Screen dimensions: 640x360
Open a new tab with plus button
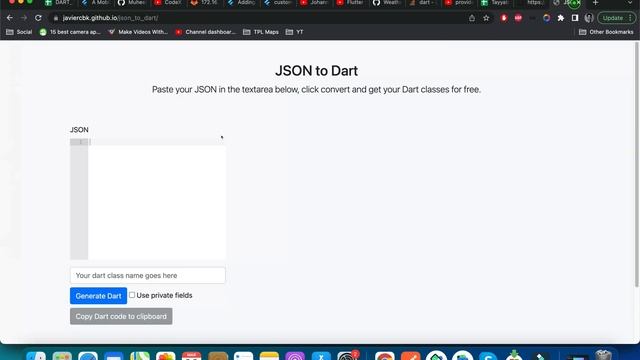(595, 3)
